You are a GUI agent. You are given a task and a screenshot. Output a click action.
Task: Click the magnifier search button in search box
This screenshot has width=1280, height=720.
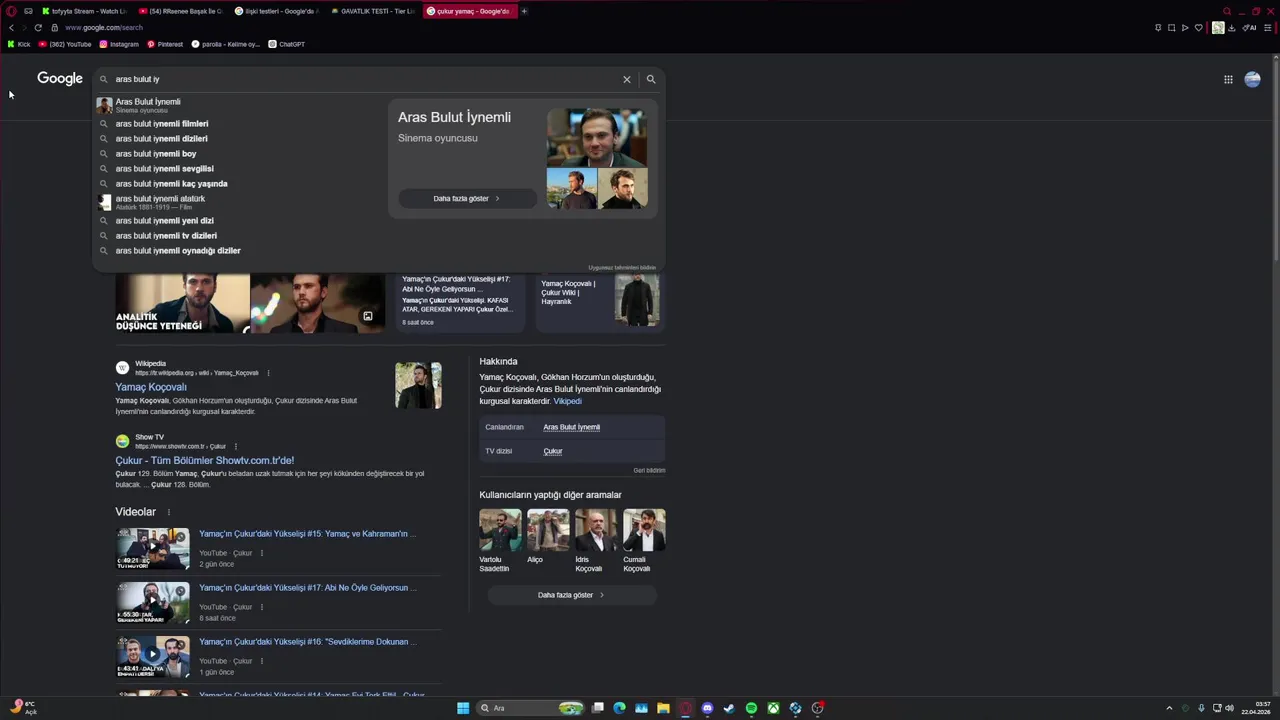(651, 79)
